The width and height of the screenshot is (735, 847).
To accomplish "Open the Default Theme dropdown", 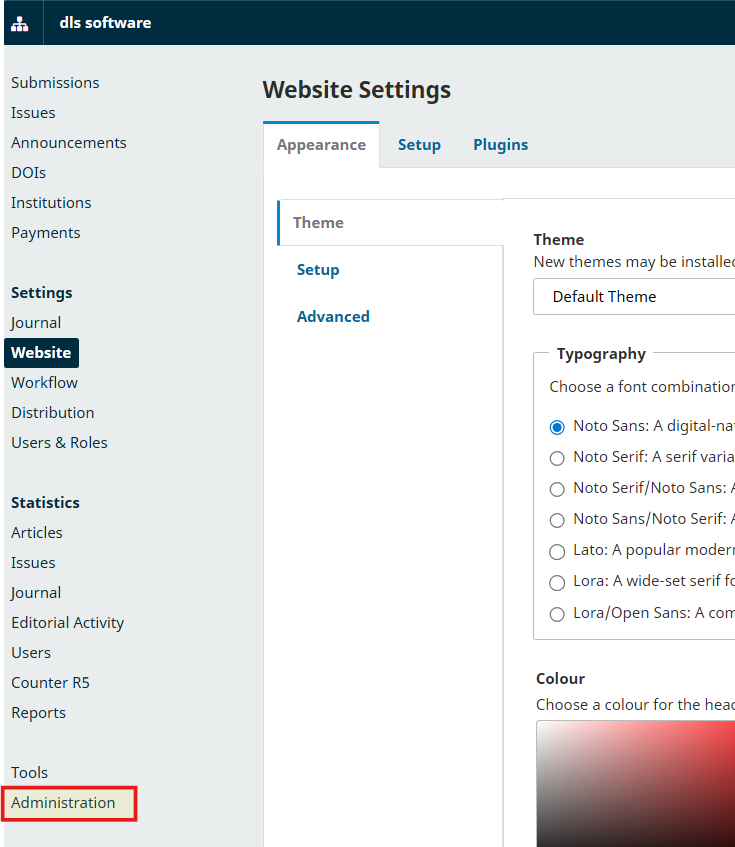I will point(634,297).
